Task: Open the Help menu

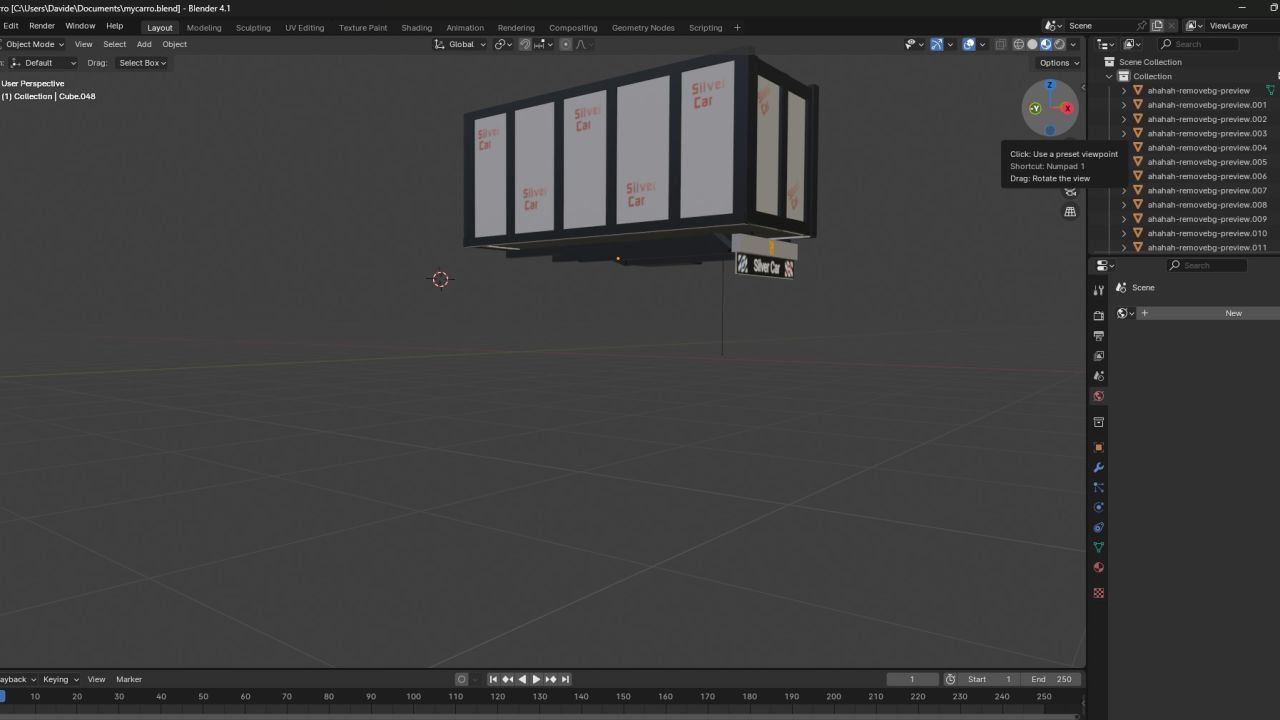Action: click(x=115, y=26)
